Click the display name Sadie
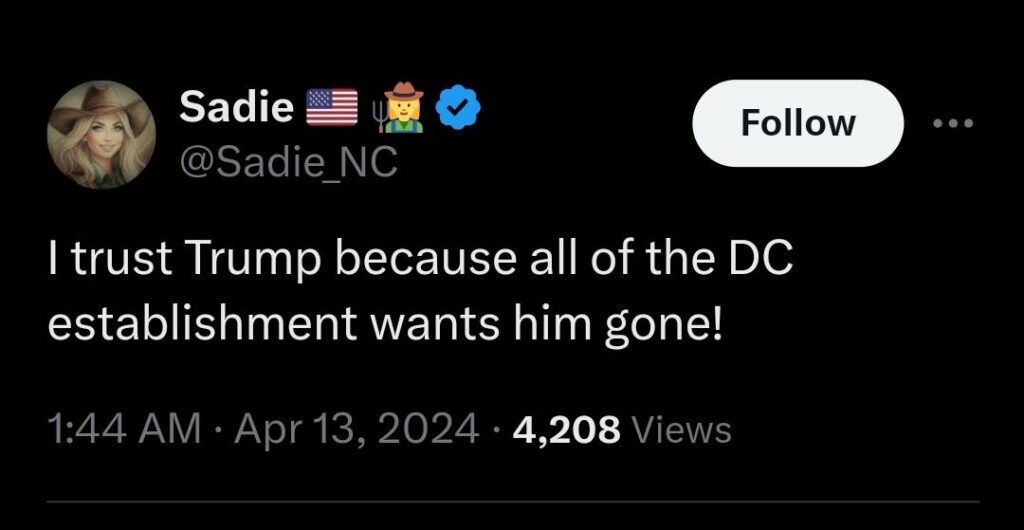Screen dimensions: 1024x530 236,106
